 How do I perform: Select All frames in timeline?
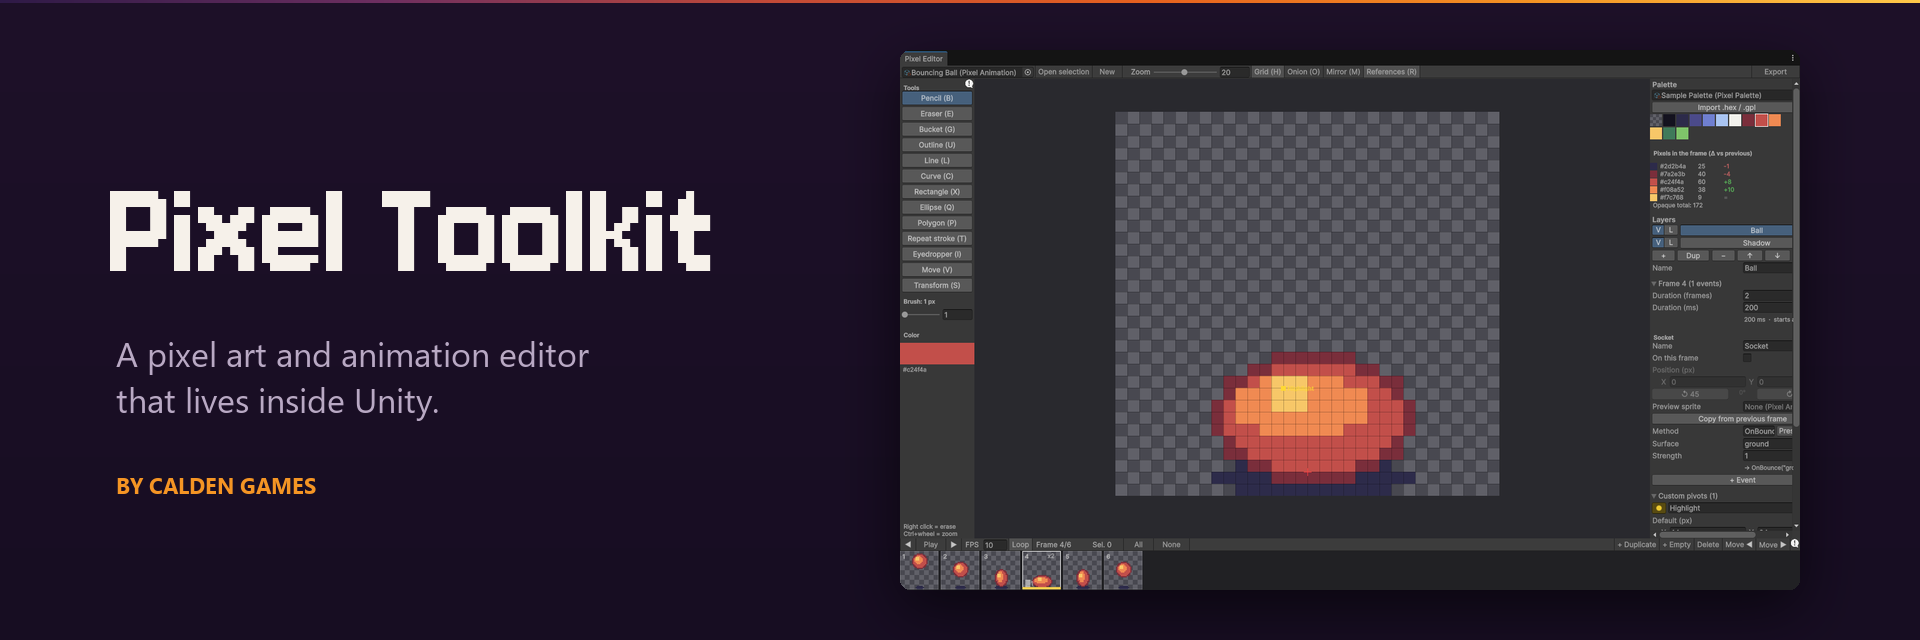click(x=1138, y=545)
